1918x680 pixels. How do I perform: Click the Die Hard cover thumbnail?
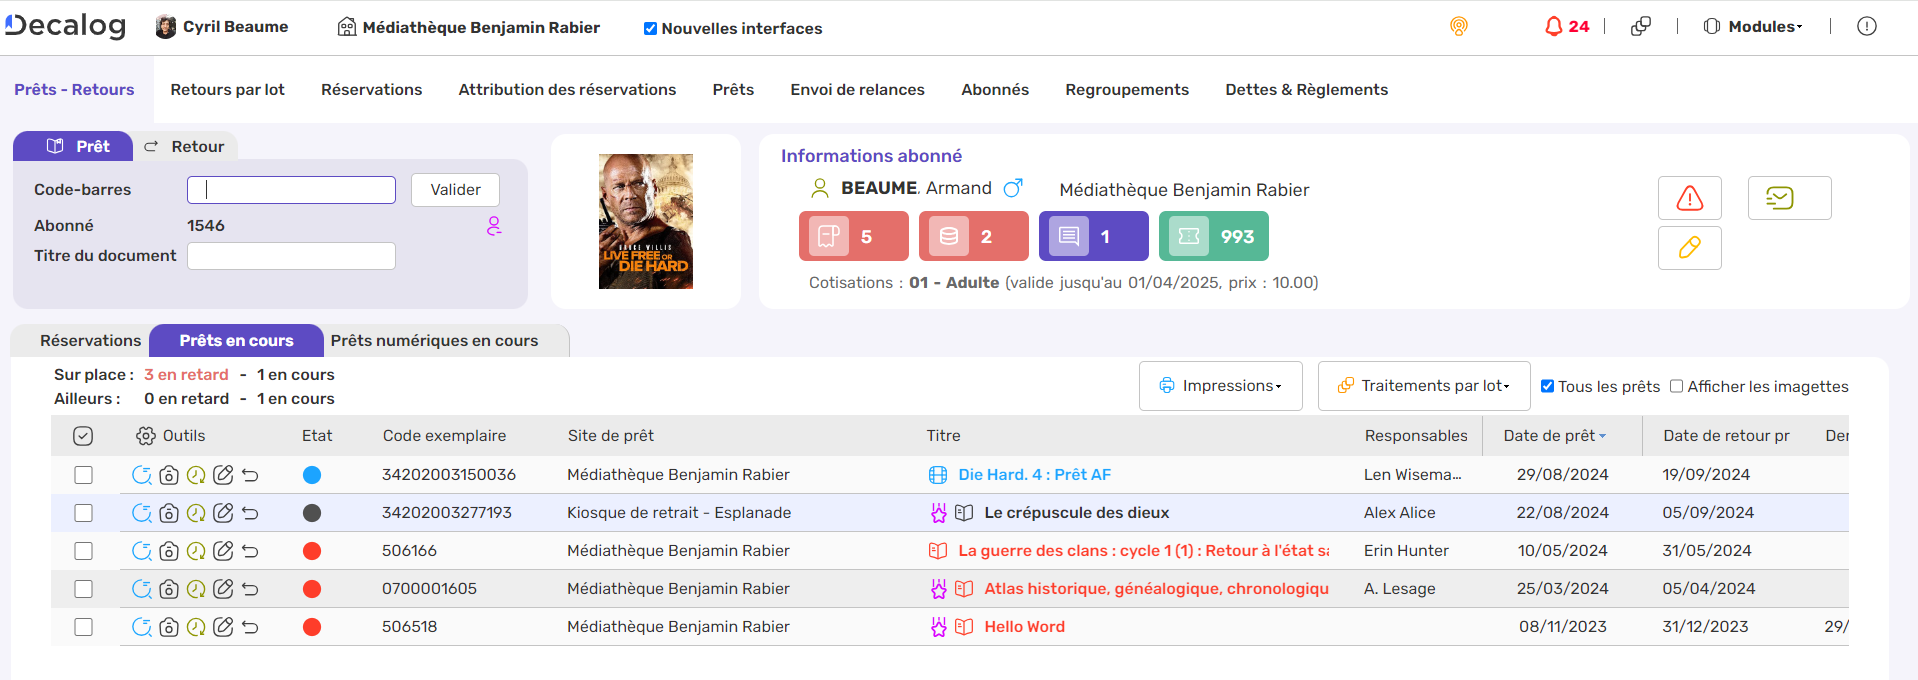click(x=645, y=221)
